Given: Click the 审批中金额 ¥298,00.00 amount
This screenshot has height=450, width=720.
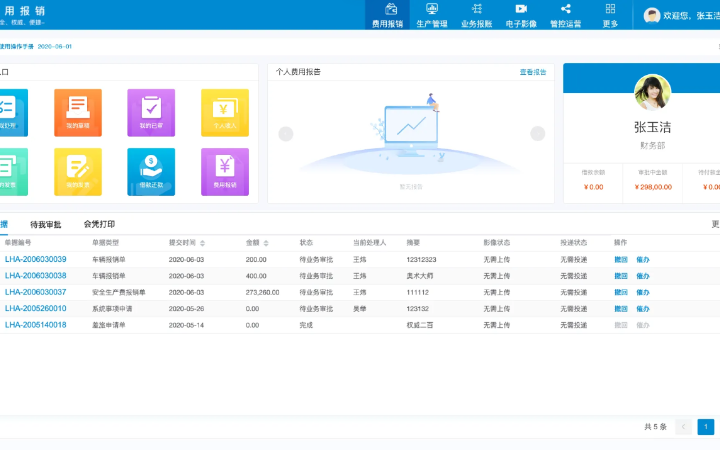Looking at the screenshot, I should pos(653,187).
